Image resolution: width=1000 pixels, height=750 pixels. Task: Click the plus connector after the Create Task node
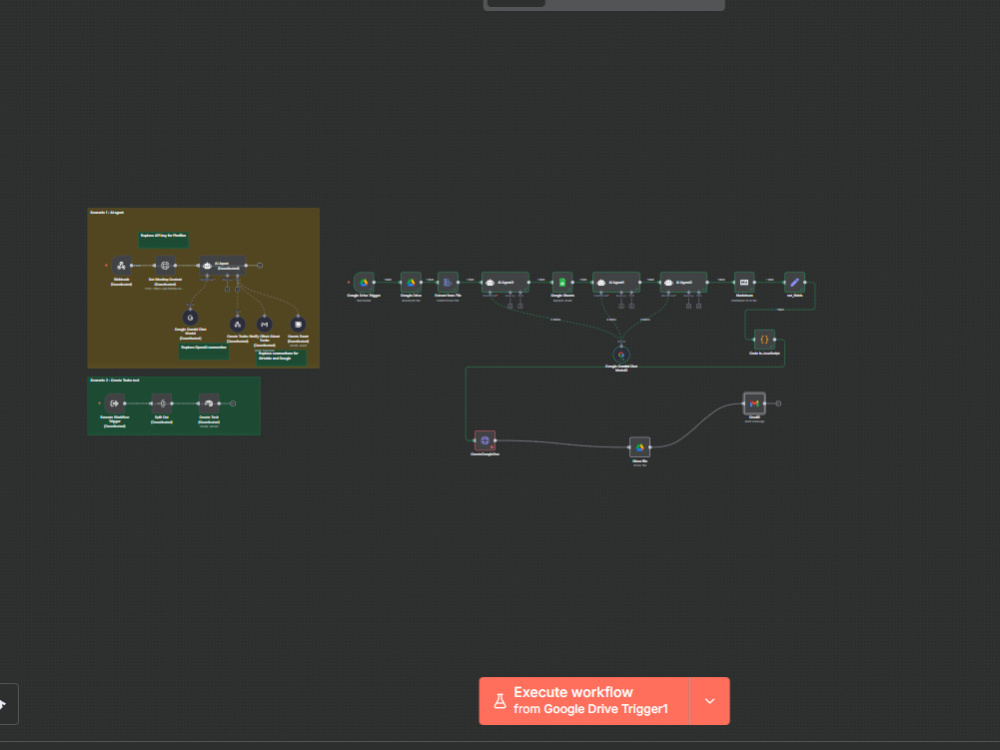click(233, 403)
